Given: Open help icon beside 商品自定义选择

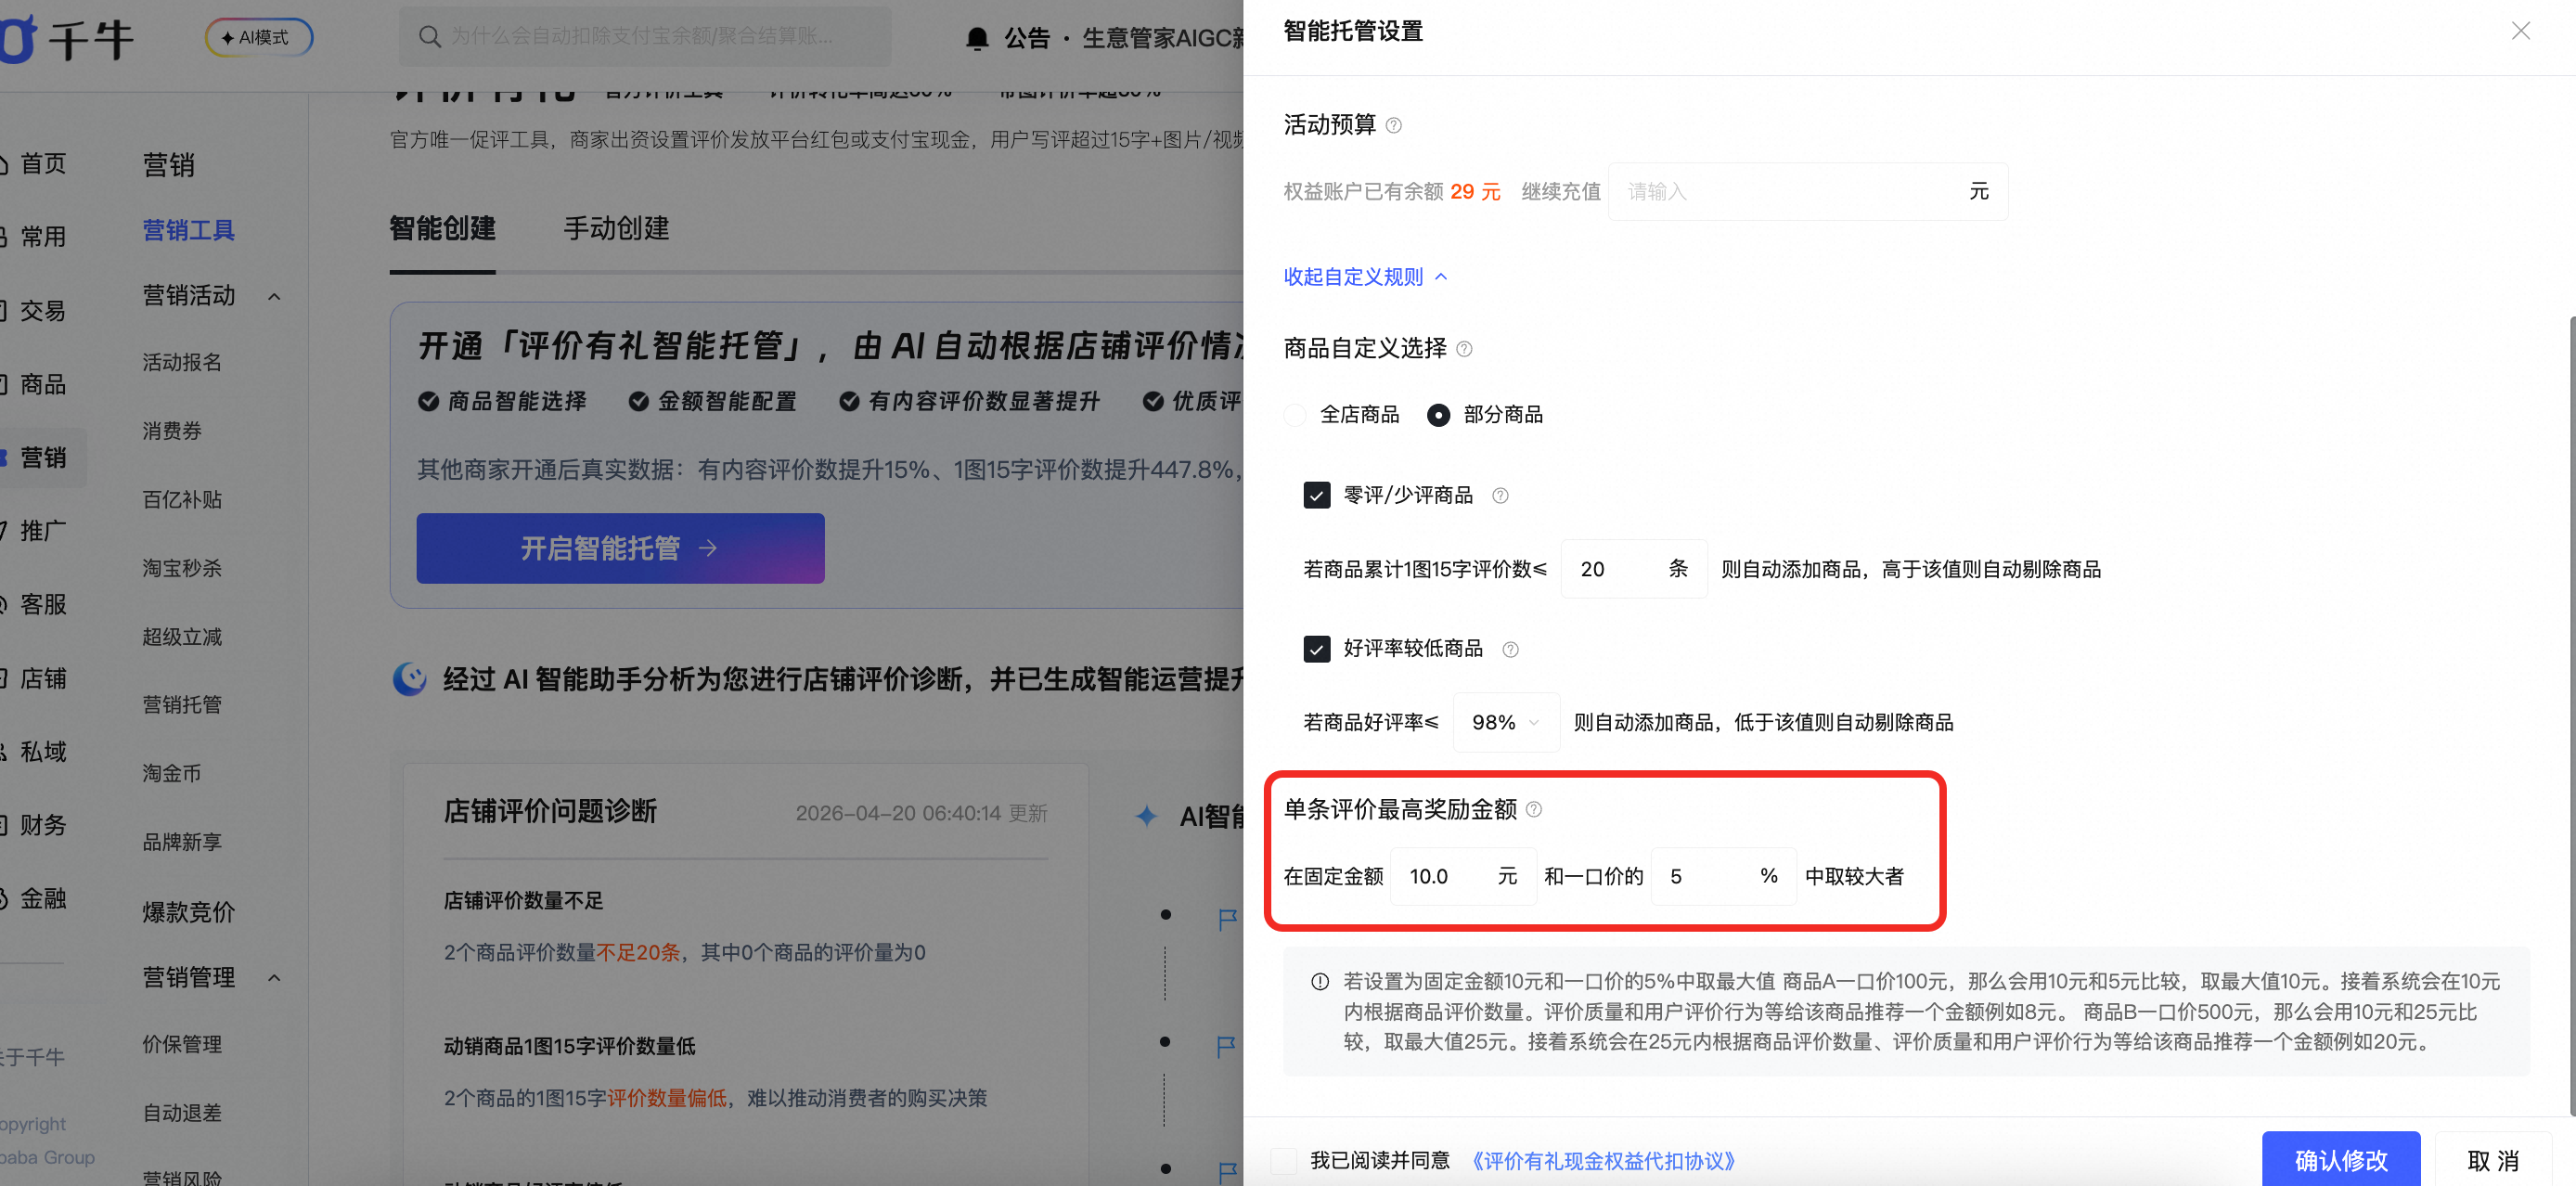Looking at the screenshot, I should tap(1464, 349).
